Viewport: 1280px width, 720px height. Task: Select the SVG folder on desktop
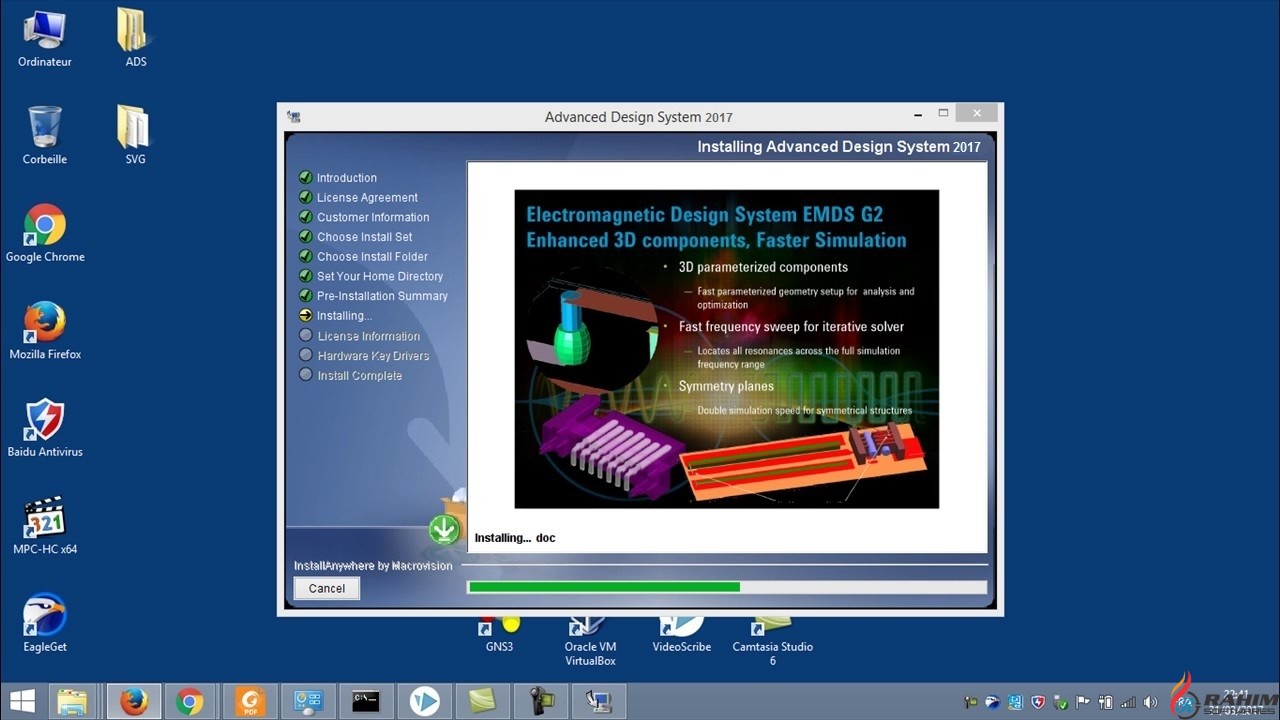tap(136, 135)
